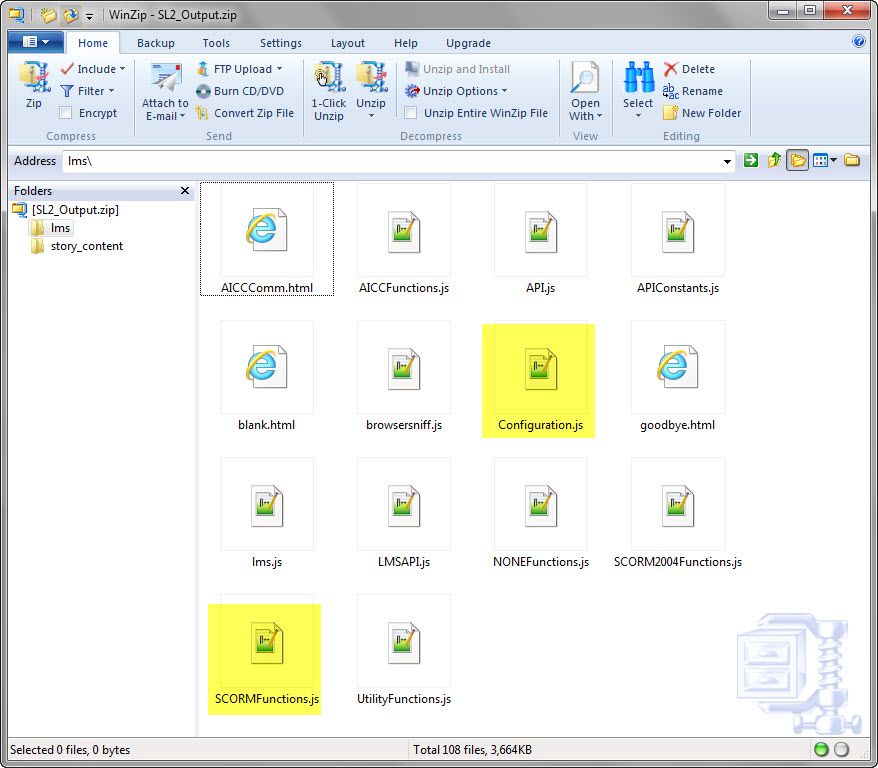Viewport: 878px width, 768px height.
Task: Open the WinZip application menu button
Action: click(35, 42)
